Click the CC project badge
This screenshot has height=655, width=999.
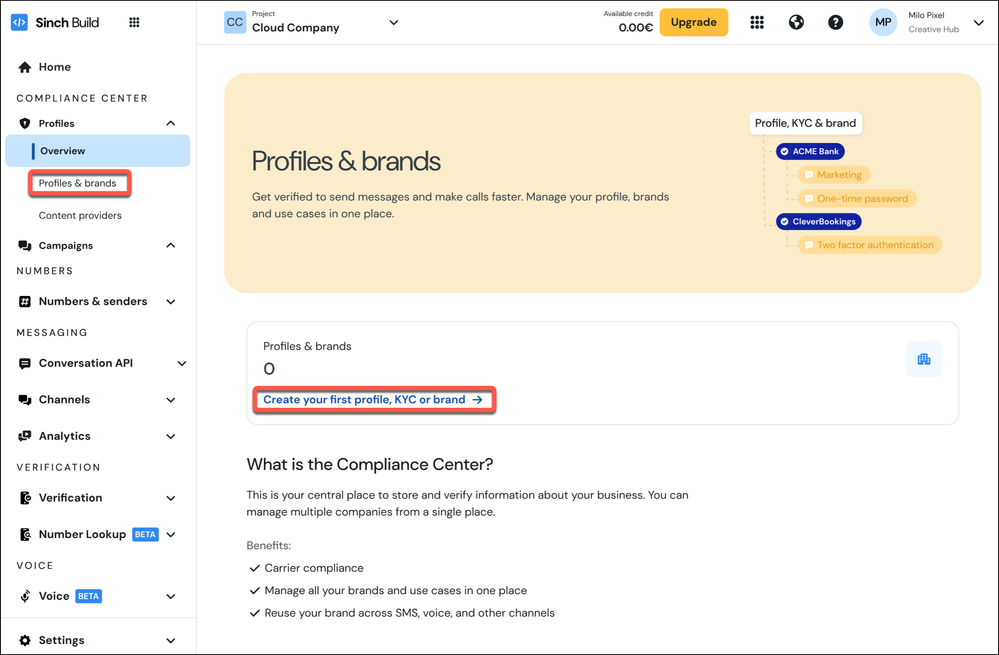point(235,22)
